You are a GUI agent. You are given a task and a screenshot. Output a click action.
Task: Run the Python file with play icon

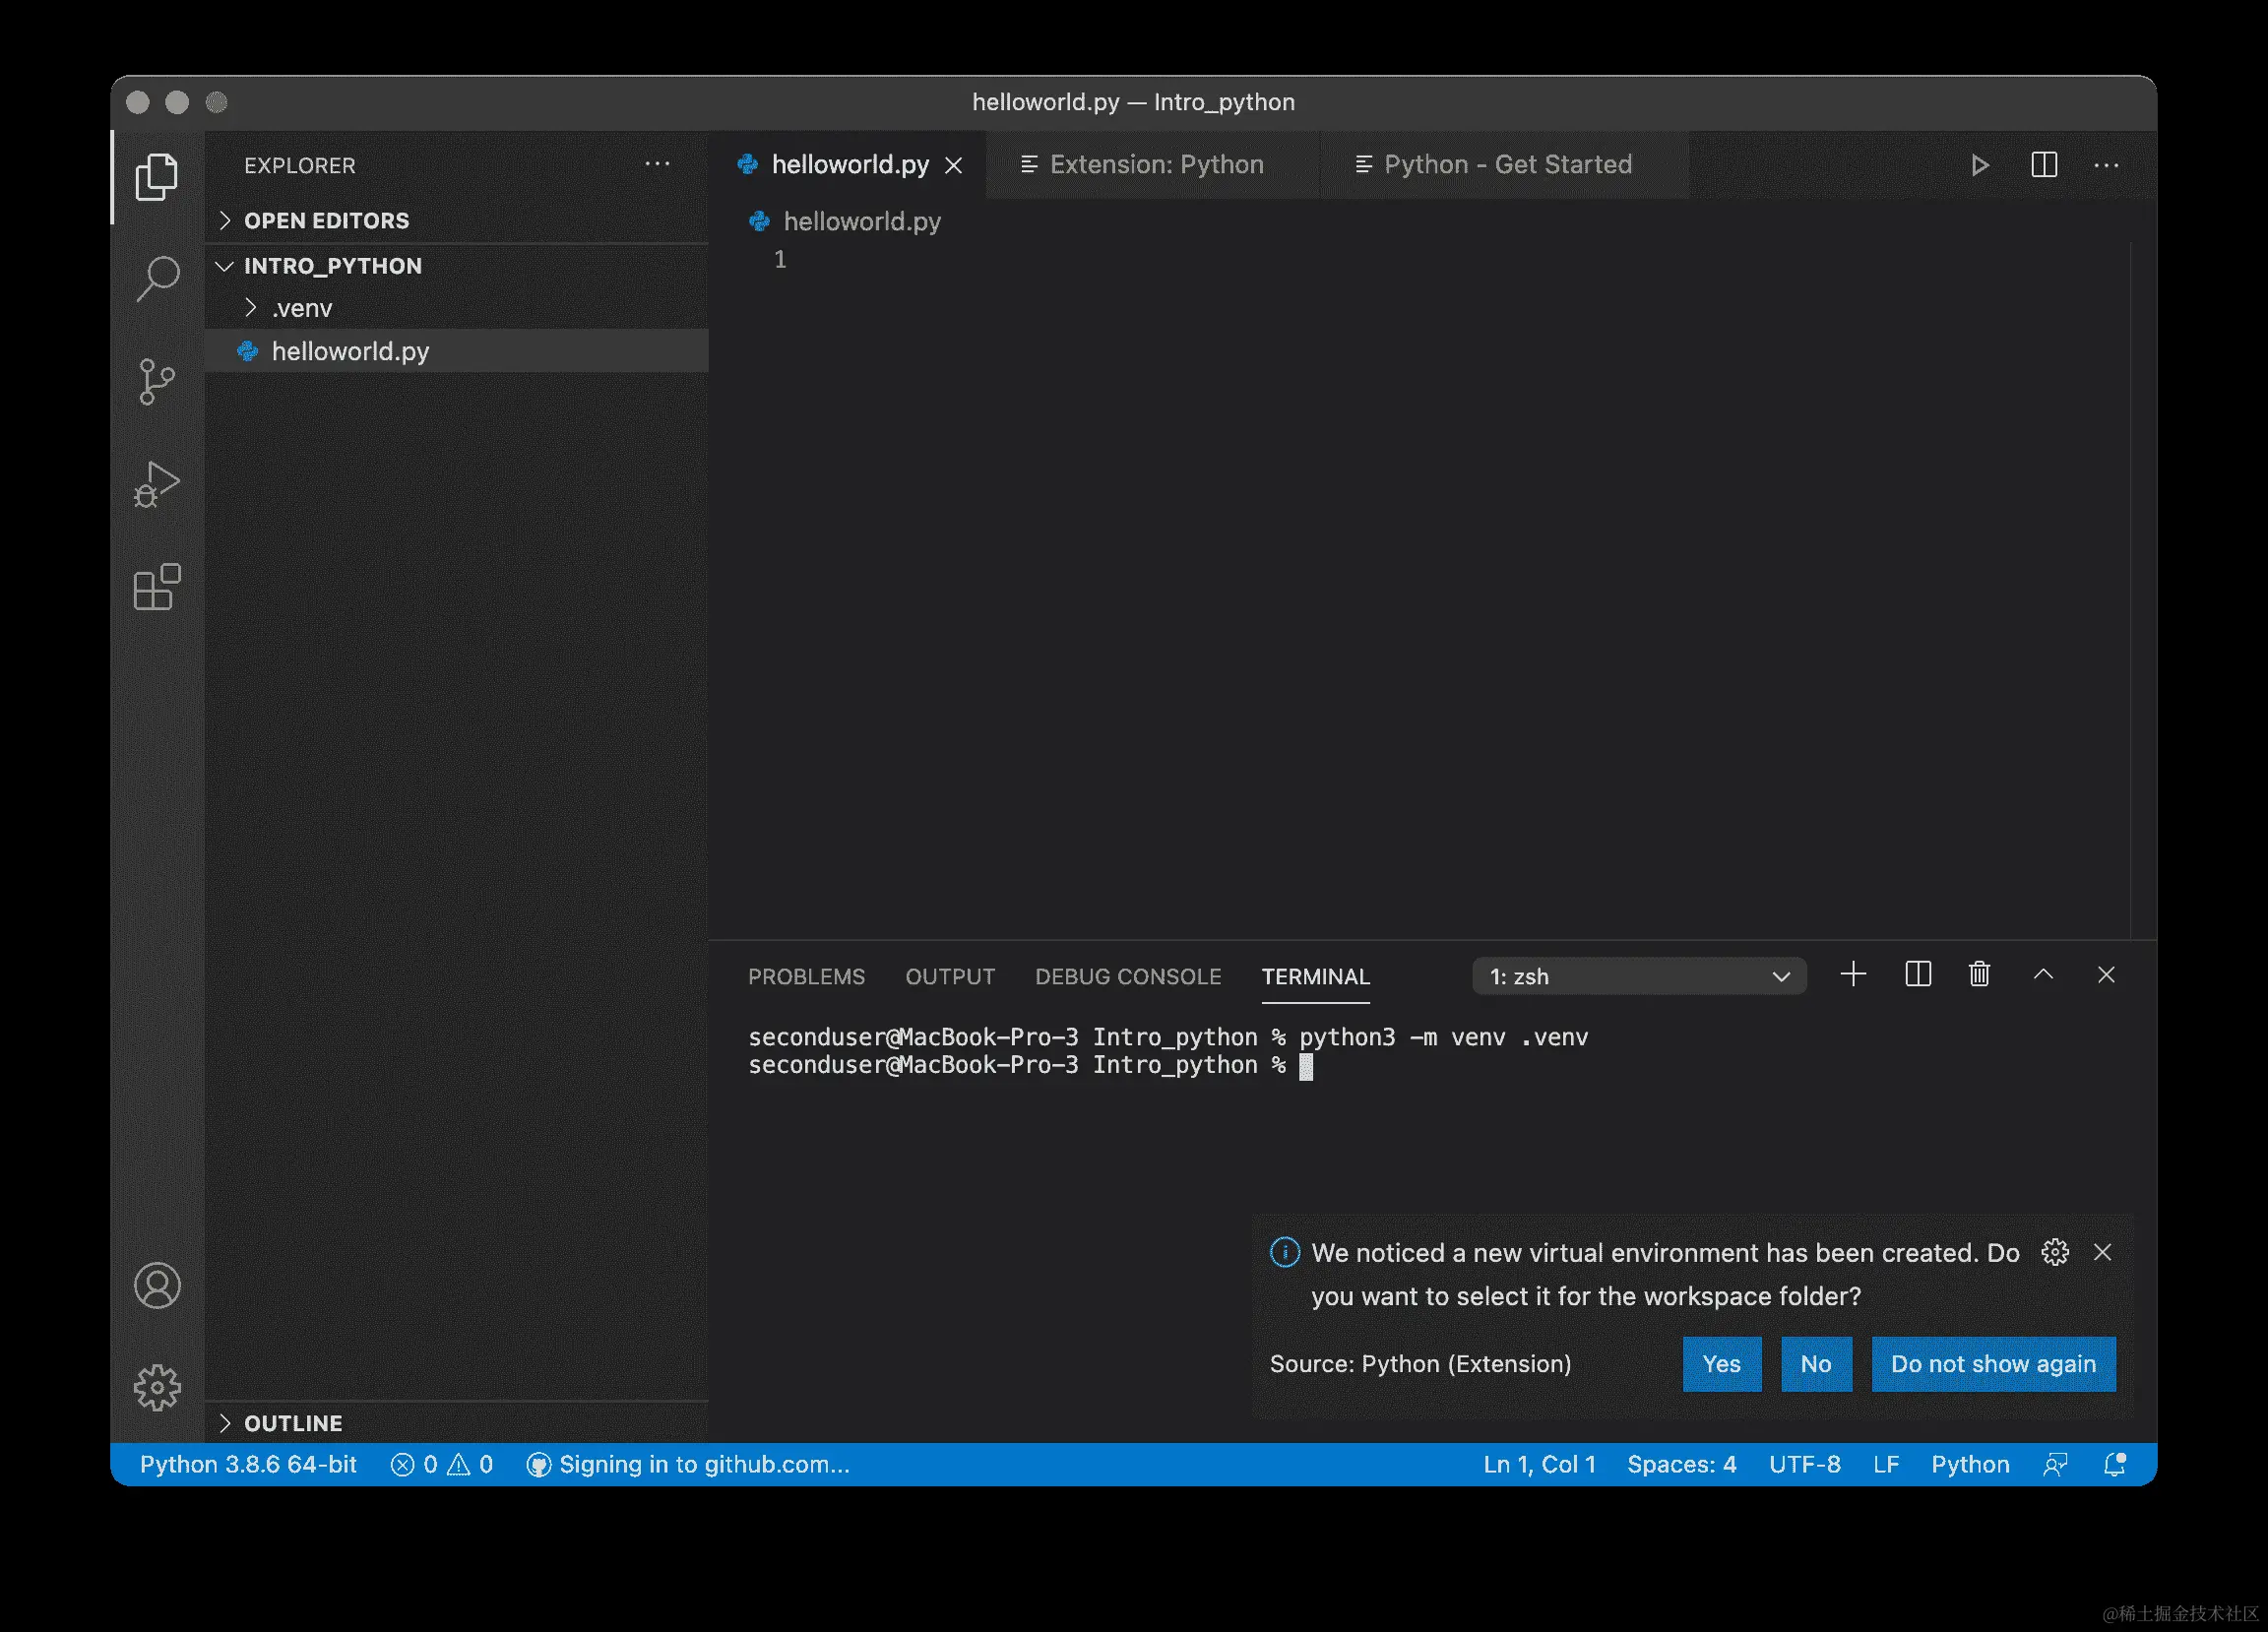[1978, 165]
